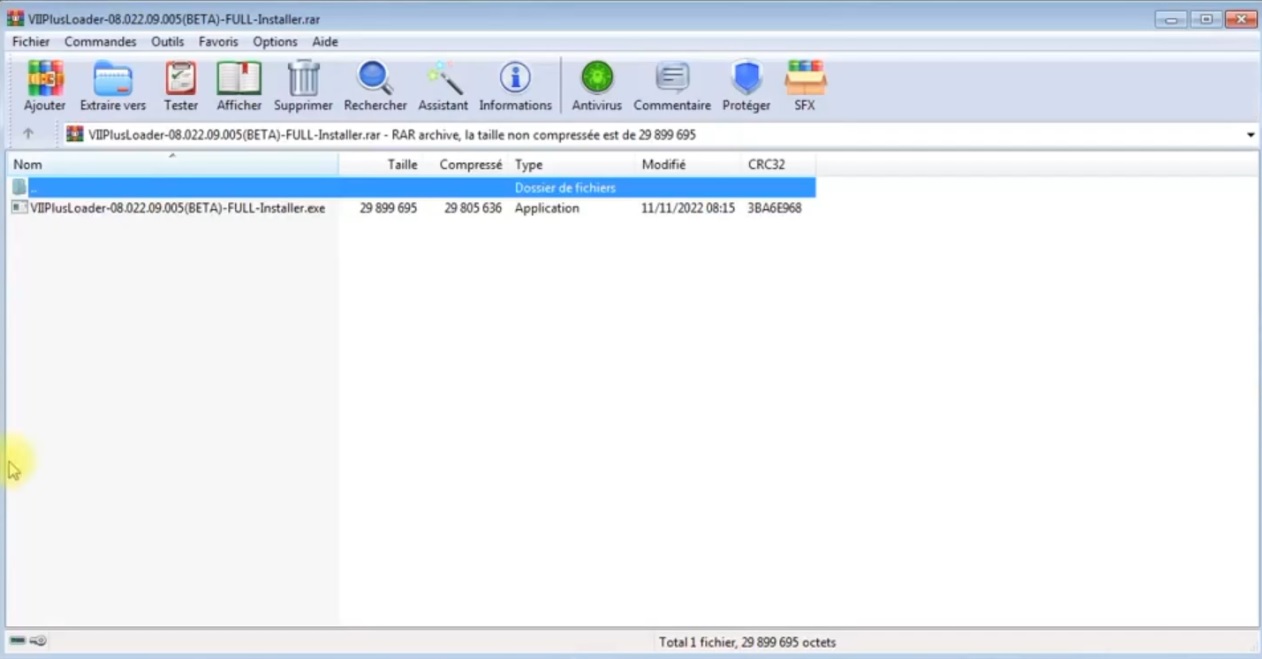1262x659 pixels.
Task: Select the Ajouter tool to add files
Action: coord(44,85)
